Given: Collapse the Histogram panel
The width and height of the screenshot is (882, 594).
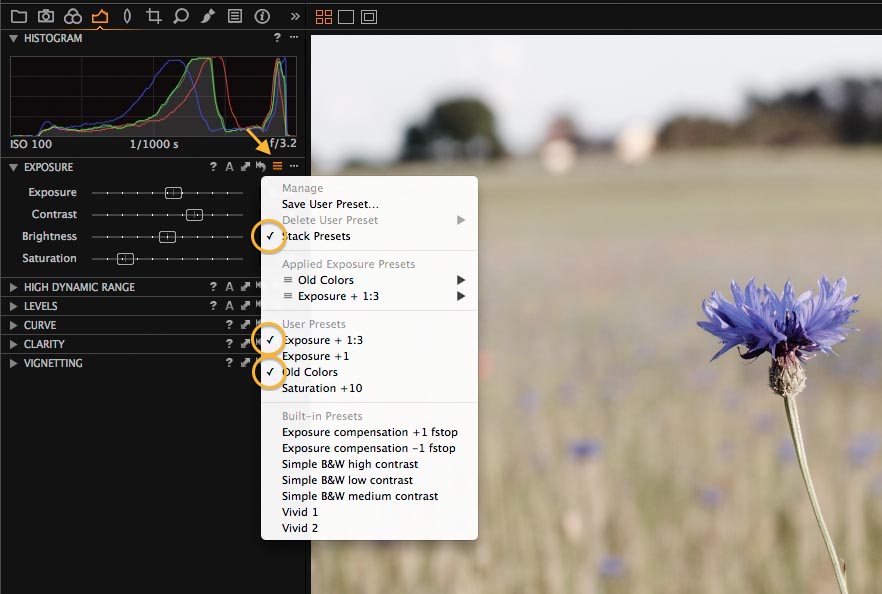Looking at the screenshot, I should click(14, 38).
